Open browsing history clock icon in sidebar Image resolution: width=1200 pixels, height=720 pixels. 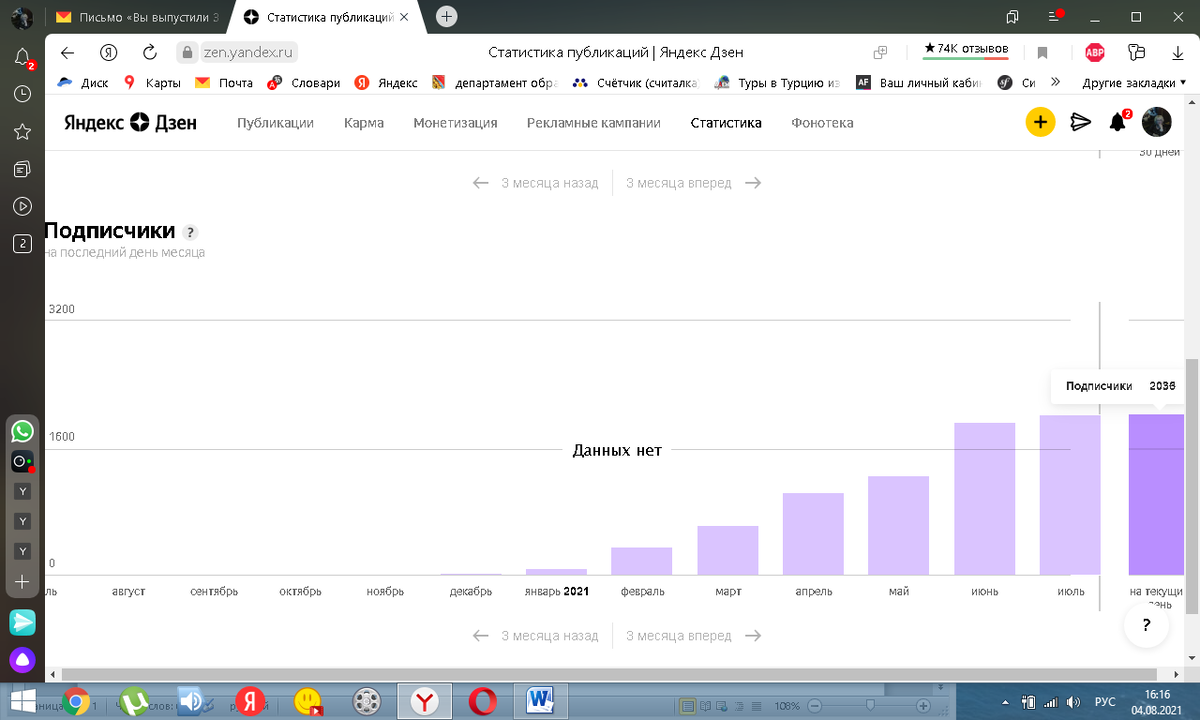coord(22,93)
